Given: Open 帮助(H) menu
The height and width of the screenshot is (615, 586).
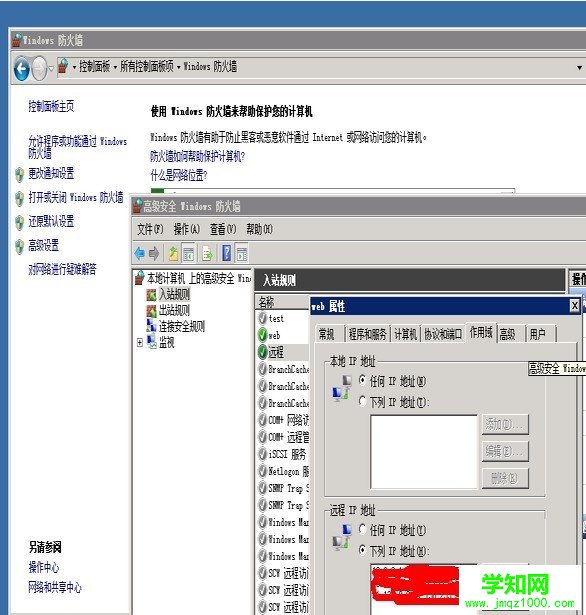Looking at the screenshot, I should coord(259,229).
